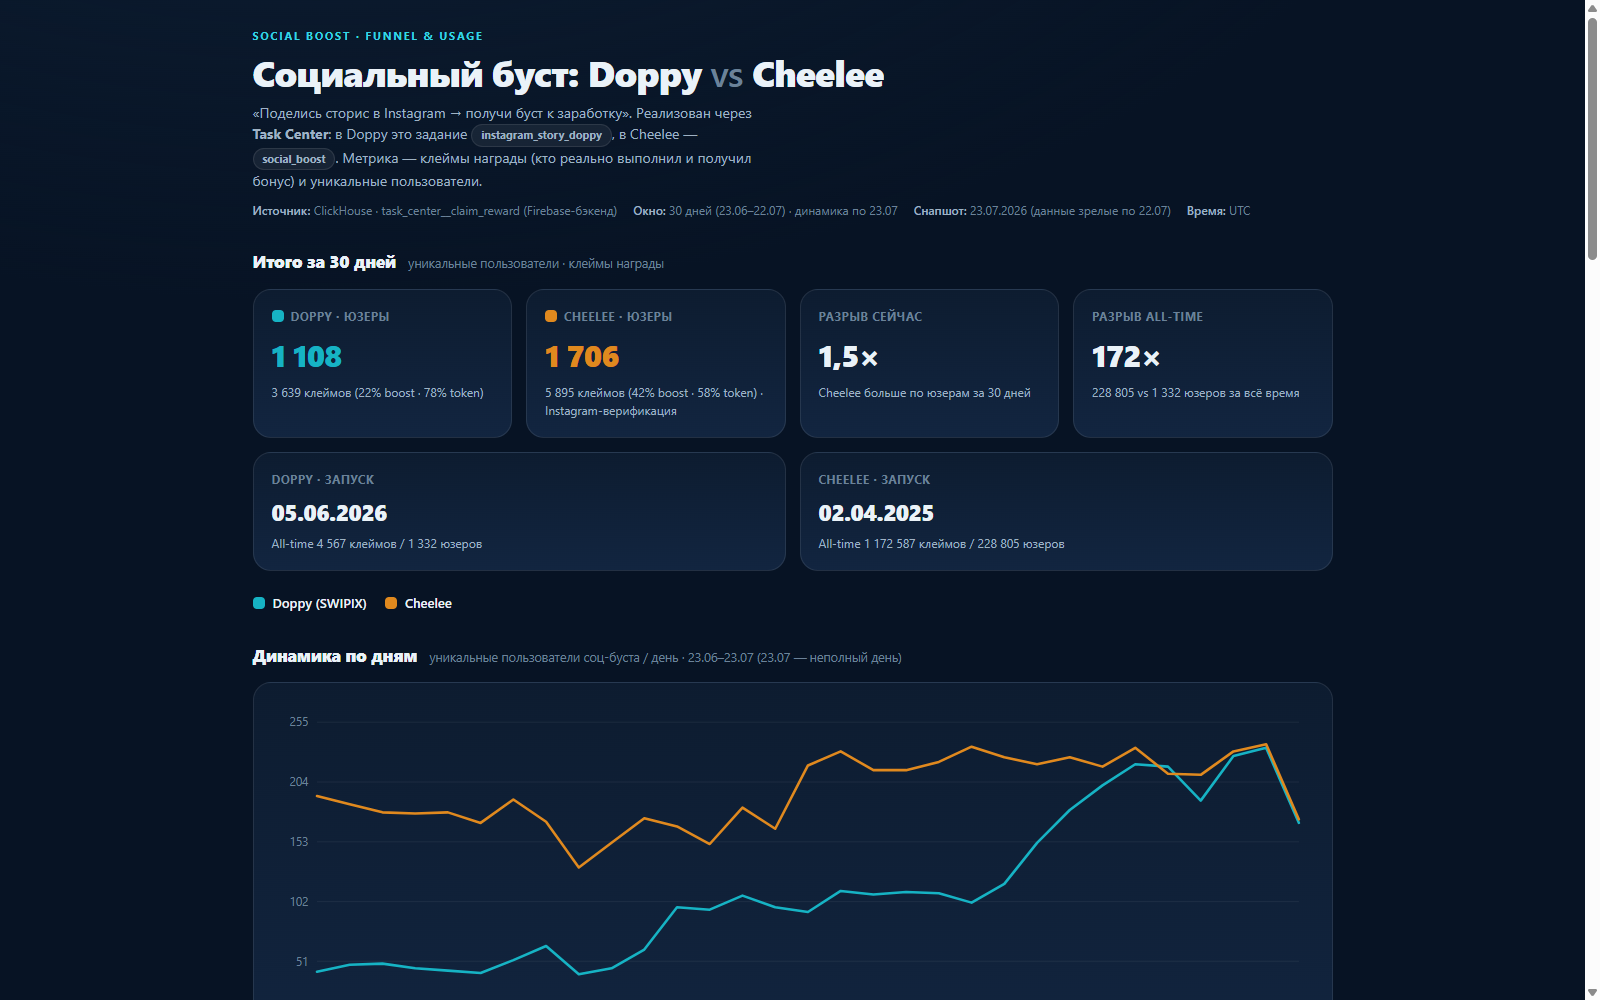1600x1000 pixels.
Task: Click the social_boost code tag
Action: tap(294, 159)
